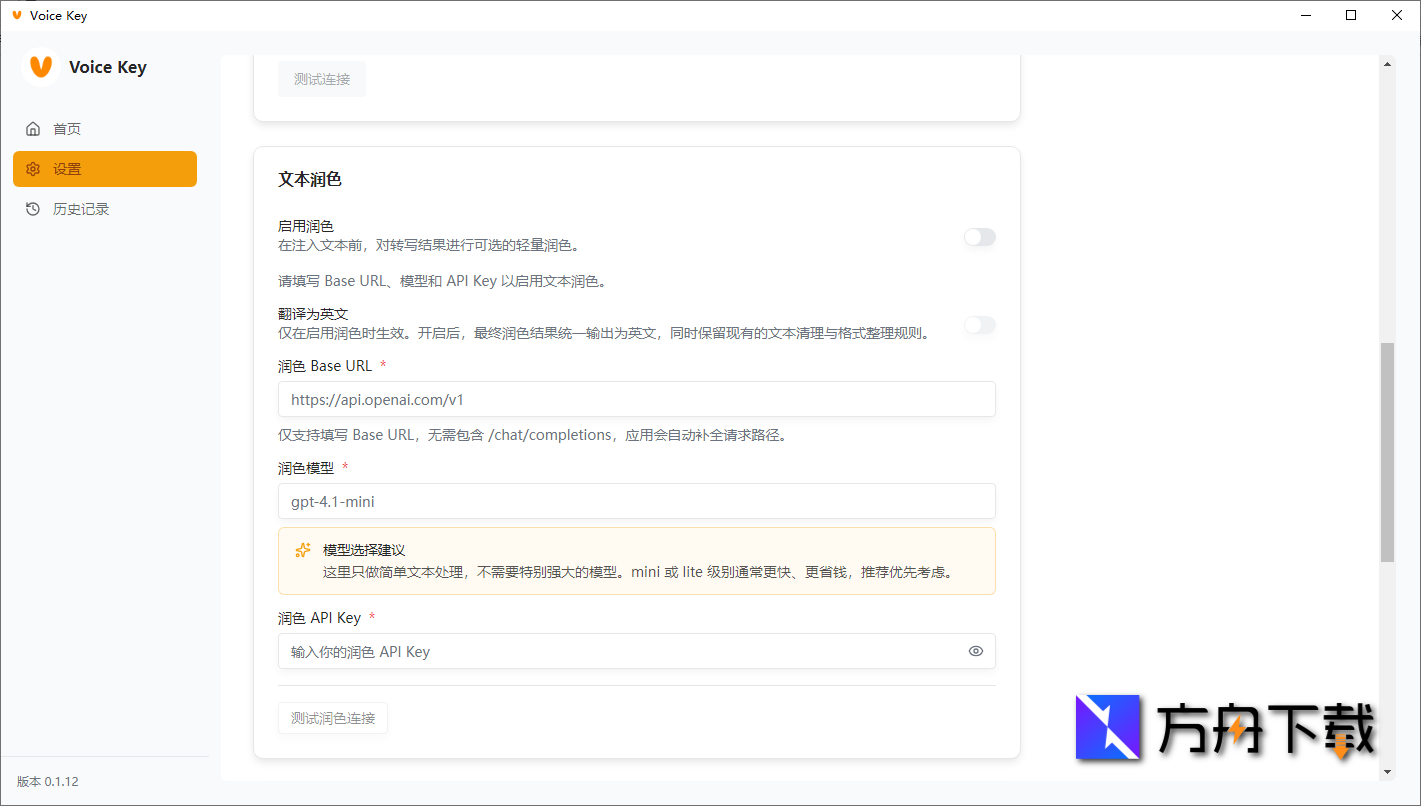Screen dimensions: 1421x806
Task: Click the gear icon on the 设置 entry
Action: pyautogui.click(x=33, y=168)
